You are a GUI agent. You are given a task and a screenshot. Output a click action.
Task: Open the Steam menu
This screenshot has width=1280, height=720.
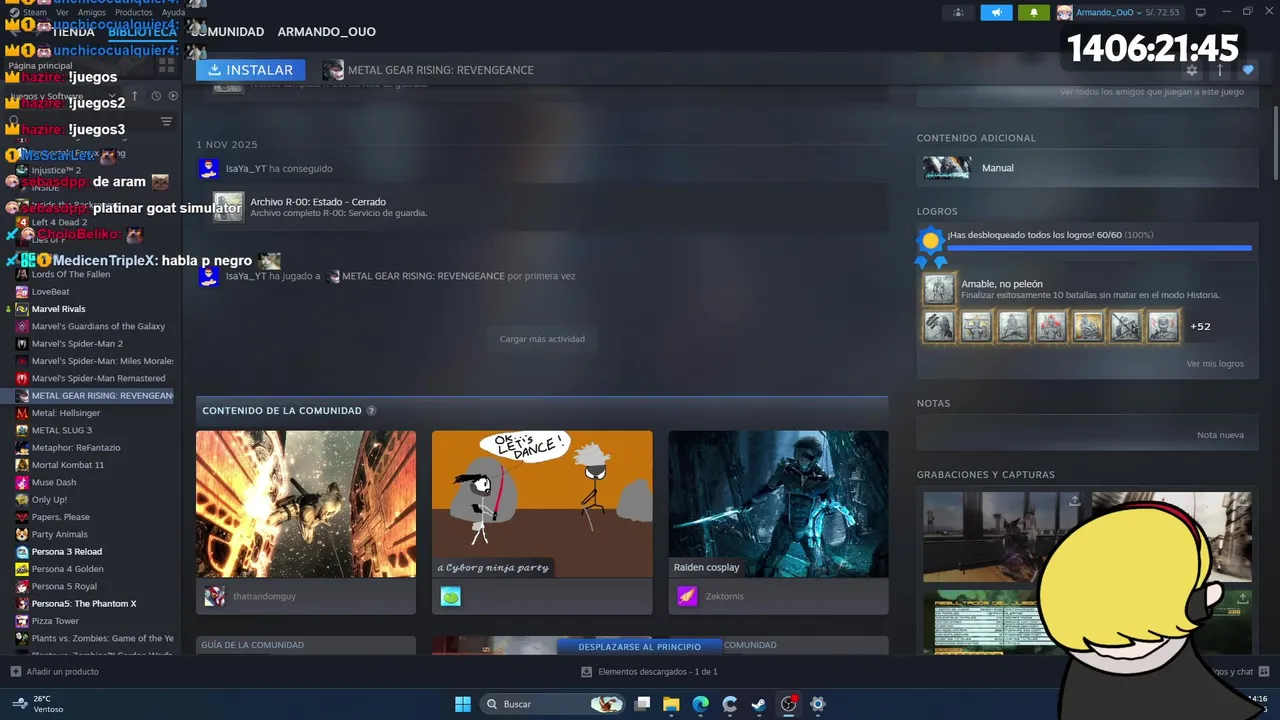[x=35, y=12]
